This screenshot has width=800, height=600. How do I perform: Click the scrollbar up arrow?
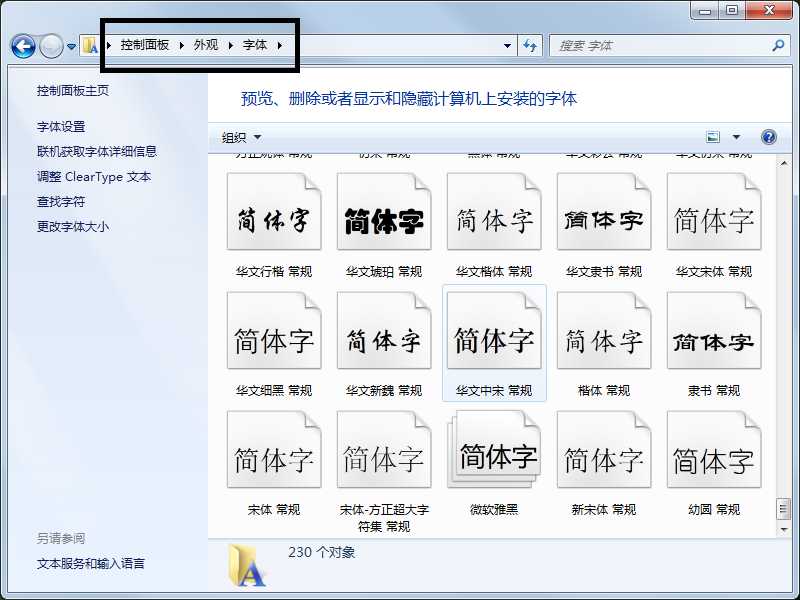784,163
